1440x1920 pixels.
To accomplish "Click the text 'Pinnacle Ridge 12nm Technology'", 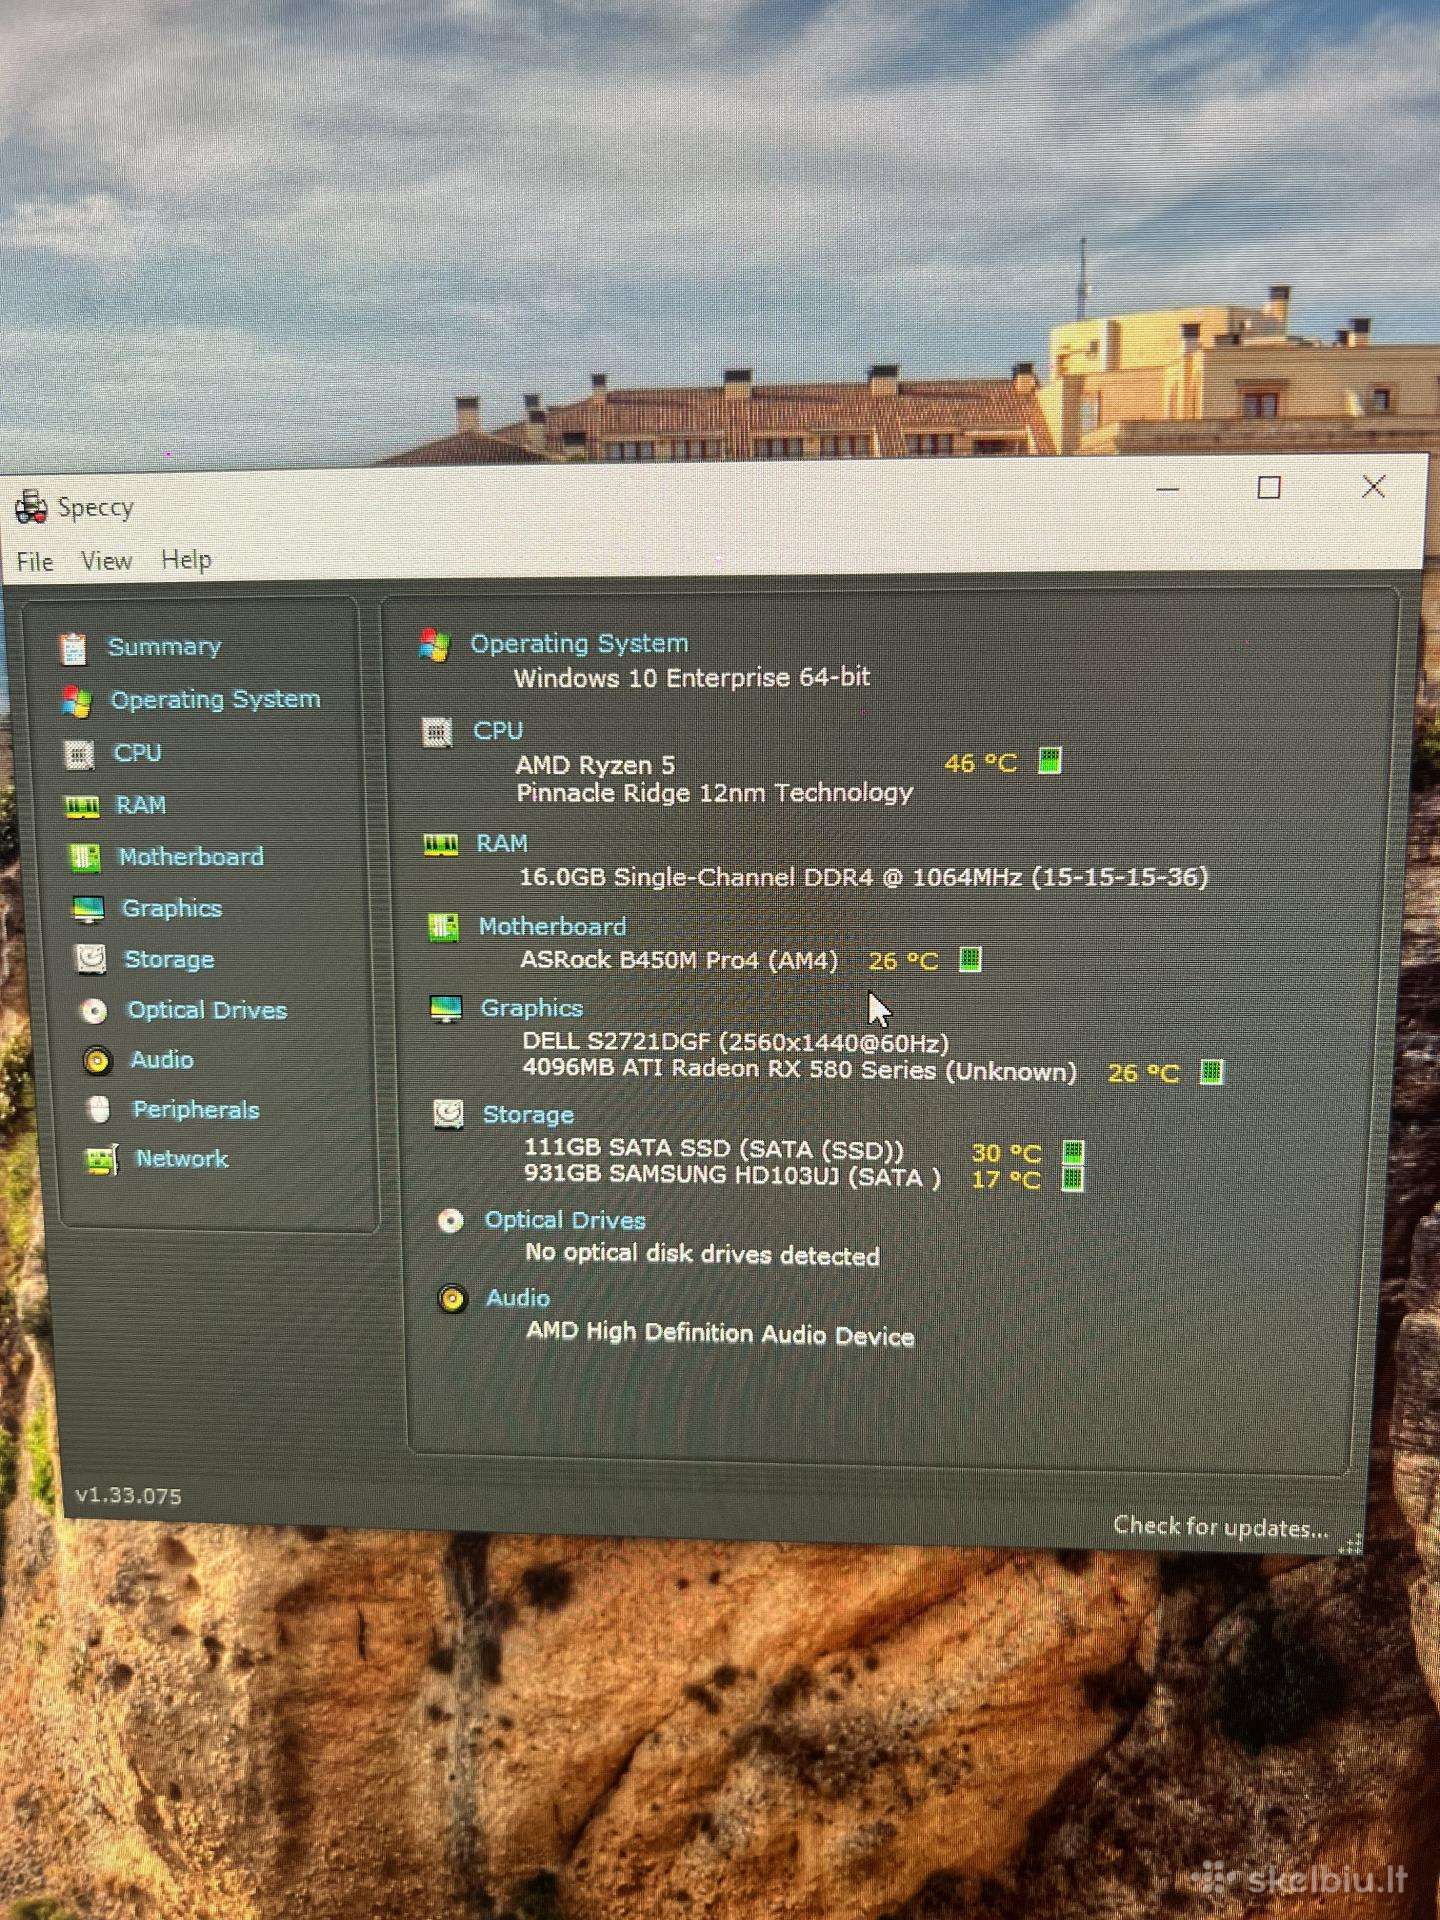I will tap(714, 793).
